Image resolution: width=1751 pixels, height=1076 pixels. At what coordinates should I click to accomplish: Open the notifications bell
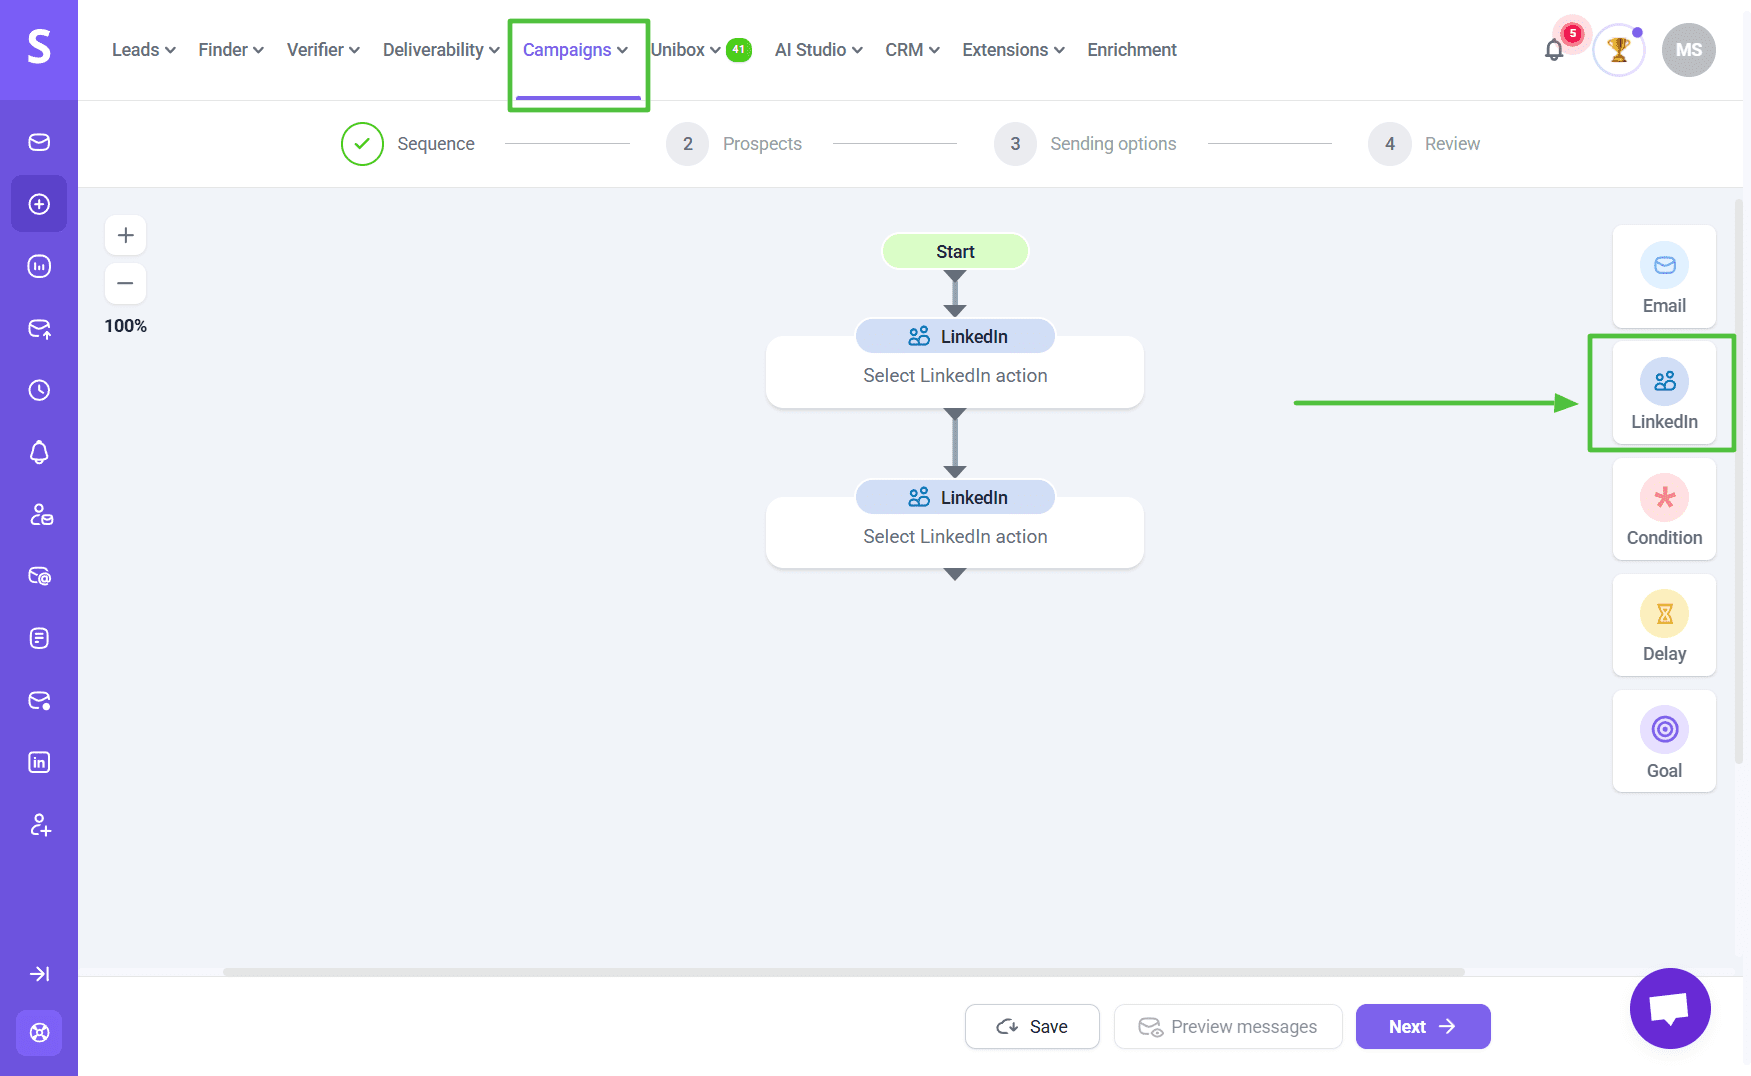[1553, 50]
